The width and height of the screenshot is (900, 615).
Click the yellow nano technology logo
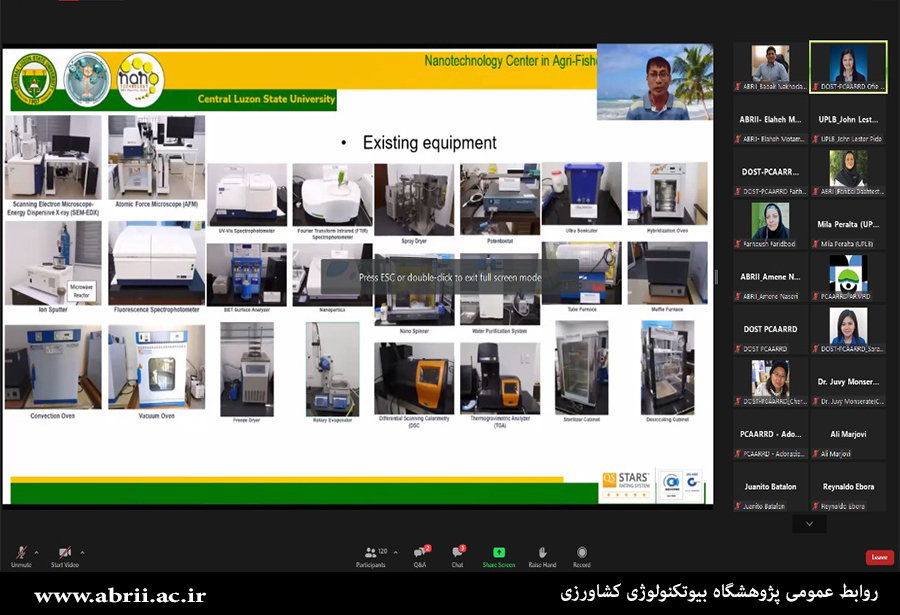click(x=140, y=80)
